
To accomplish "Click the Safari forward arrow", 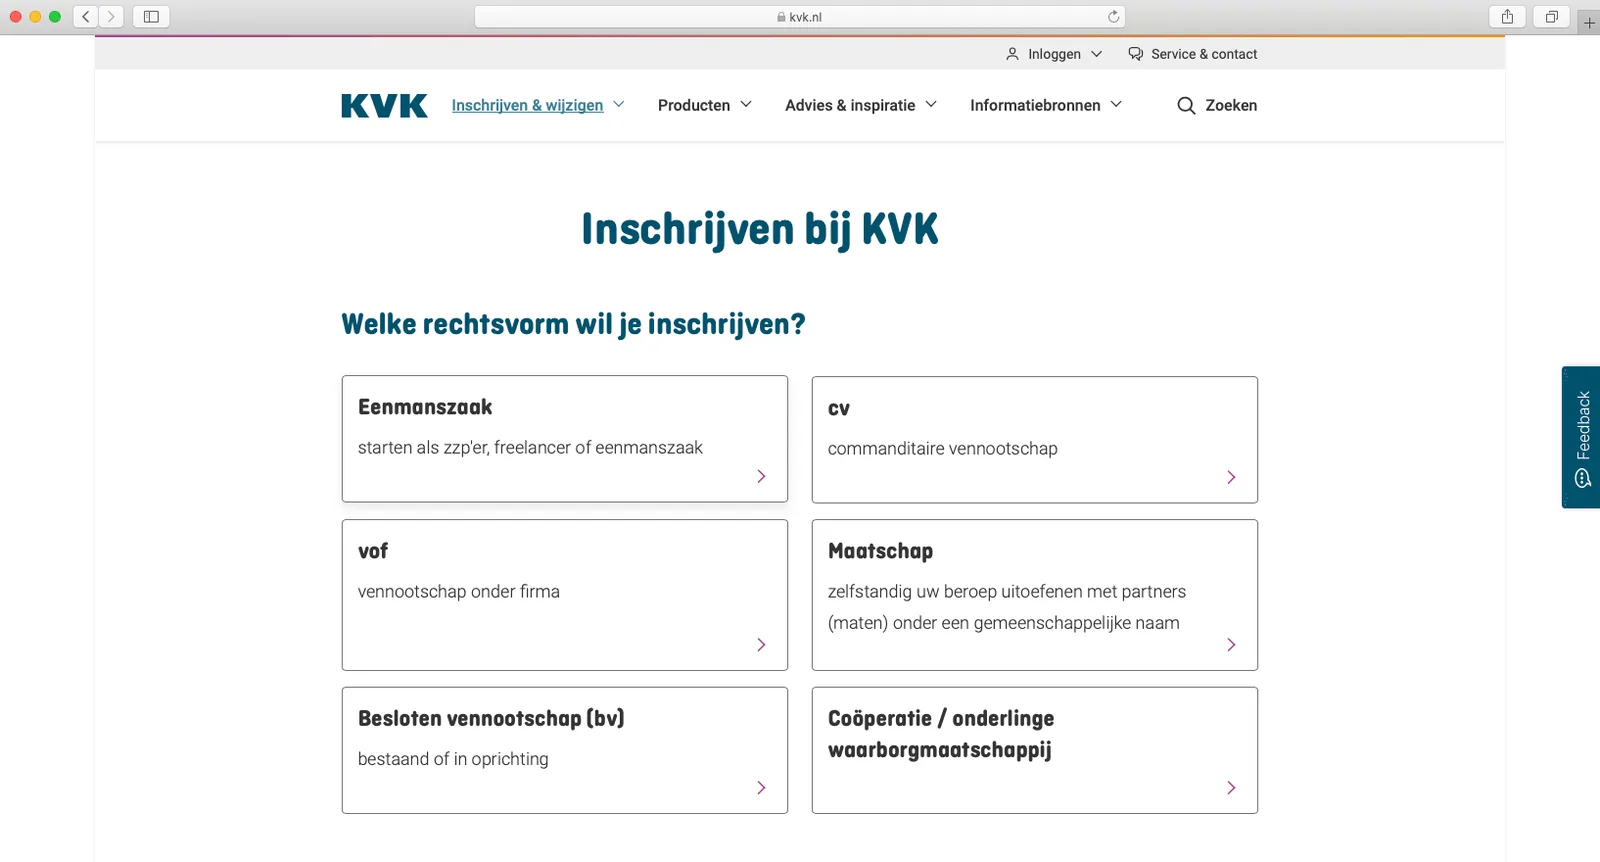I will tap(111, 16).
